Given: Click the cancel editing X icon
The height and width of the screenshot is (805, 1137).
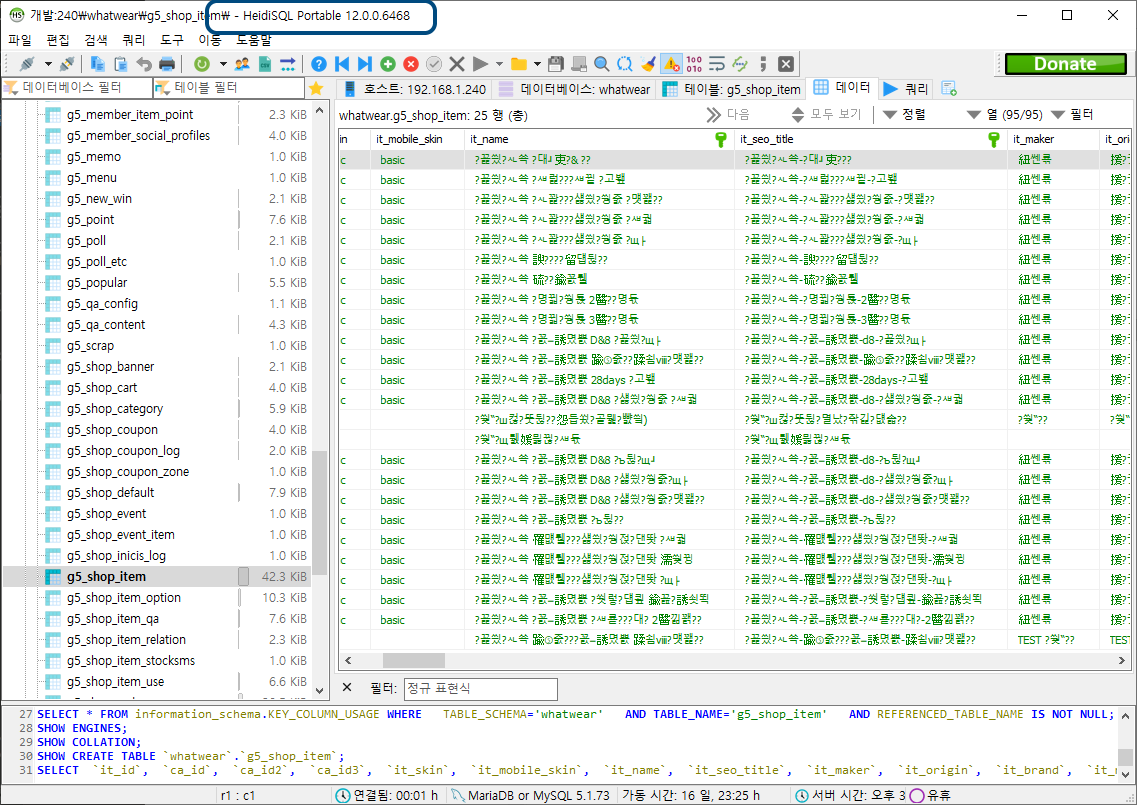Looking at the screenshot, I should point(457,64).
